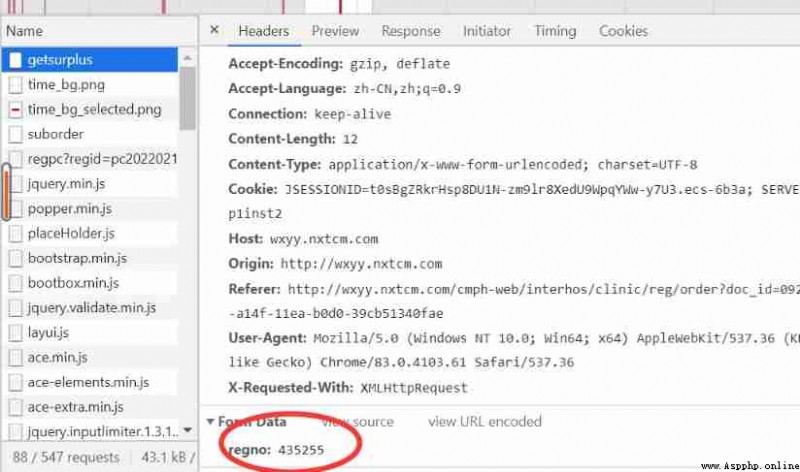Select the Origin header URL
800x472 pixels.
pyautogui.click(x=361, y=264)
